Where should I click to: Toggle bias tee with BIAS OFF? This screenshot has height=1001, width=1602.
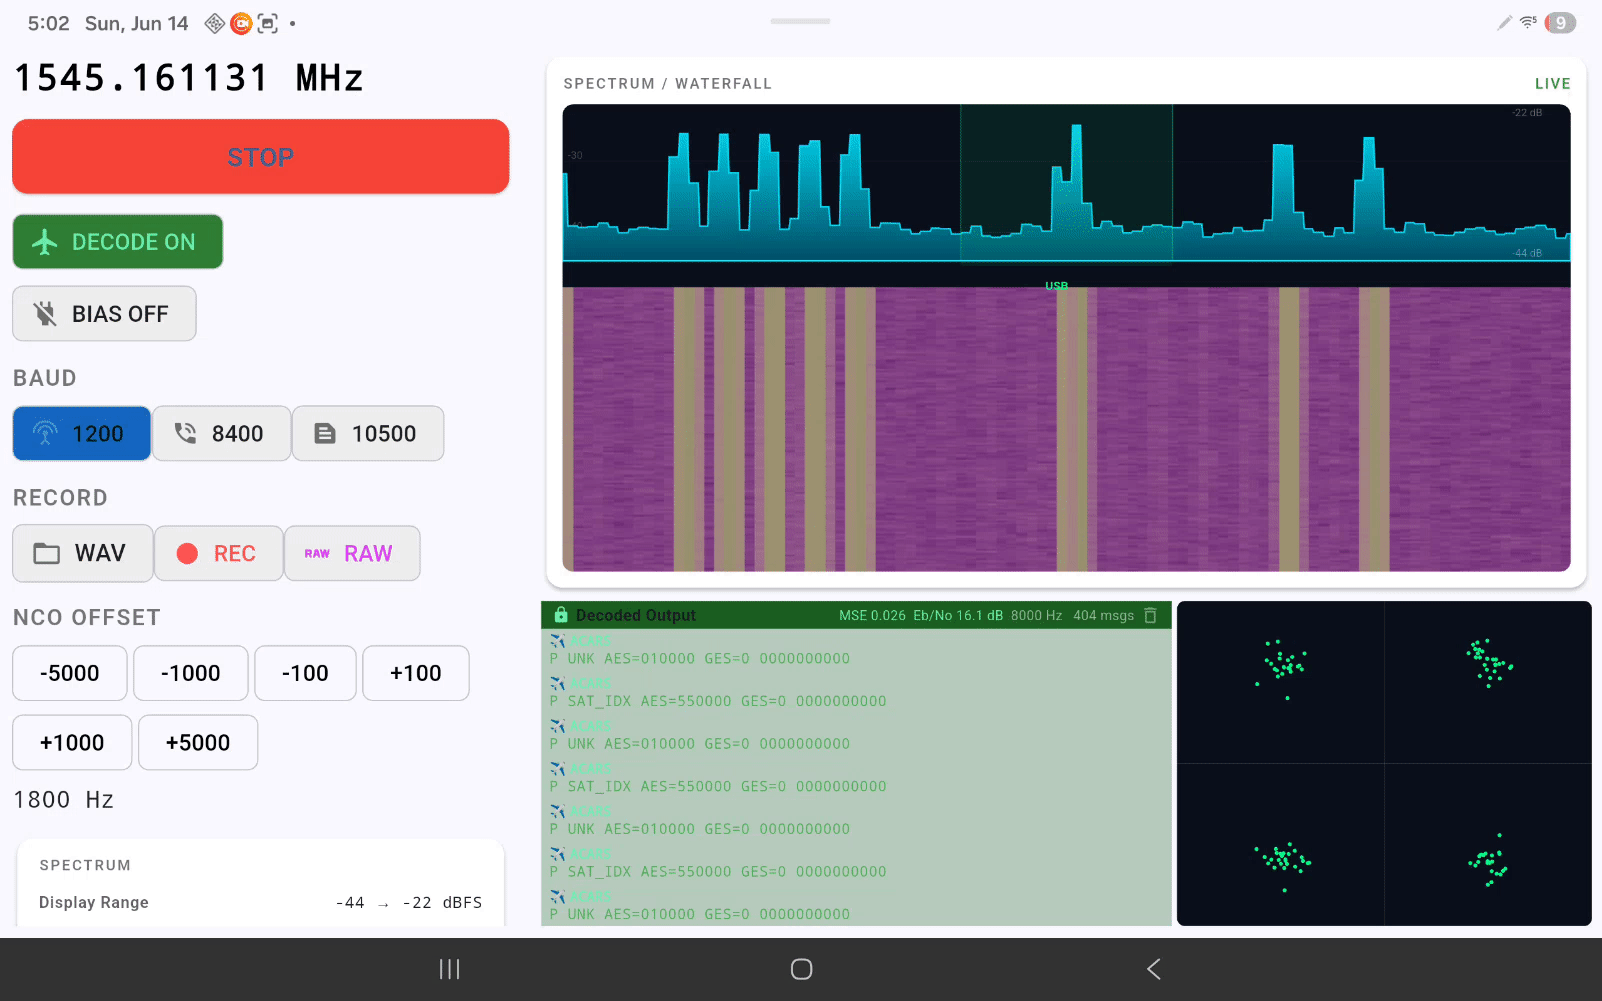coord(104,314)
